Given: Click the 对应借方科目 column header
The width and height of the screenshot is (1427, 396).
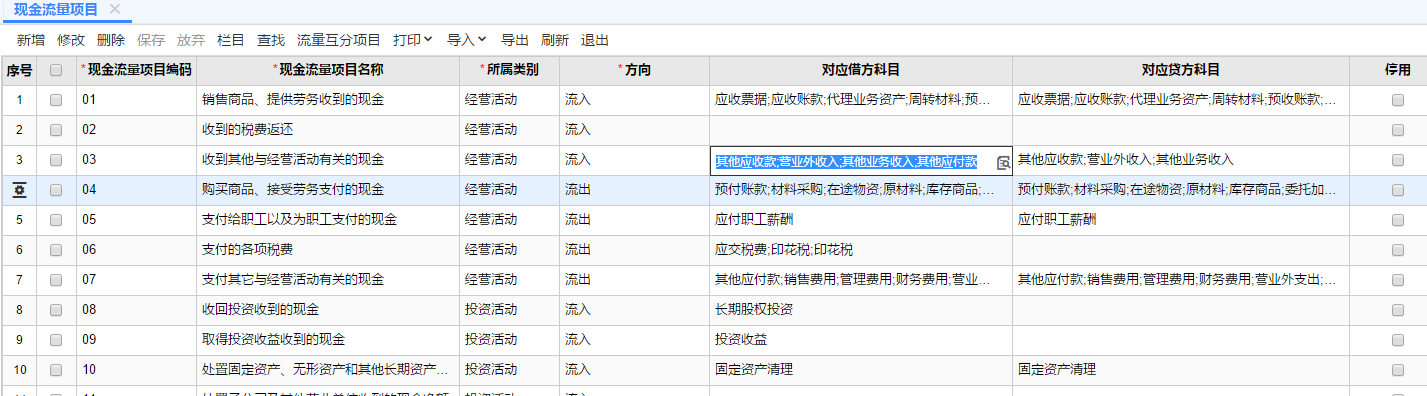Looking at the screenshot, I should [x=860, y=70].
